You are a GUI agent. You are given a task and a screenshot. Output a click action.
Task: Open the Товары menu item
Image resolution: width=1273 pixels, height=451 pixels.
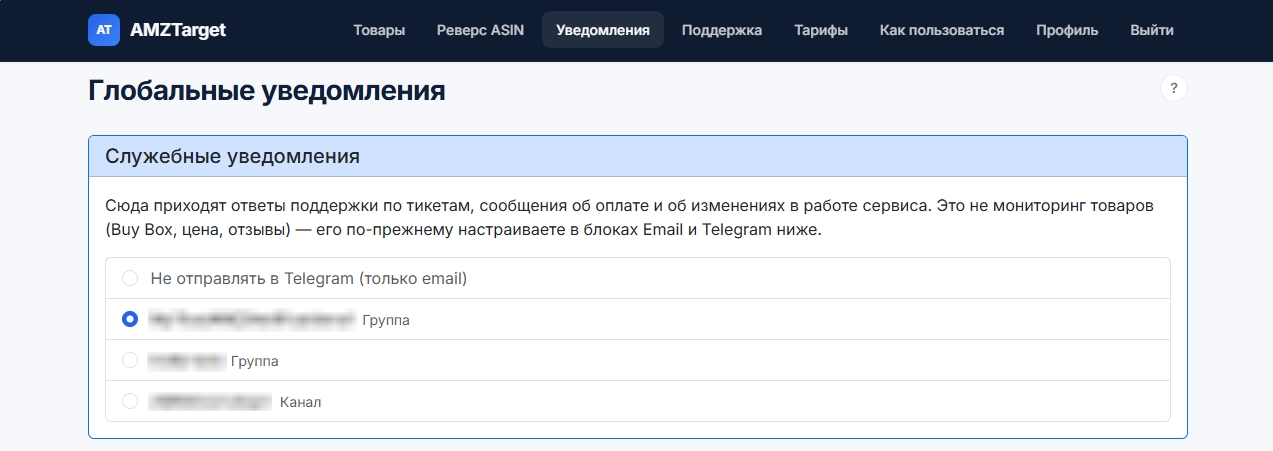pyautogui.click(x=379, y=30)
